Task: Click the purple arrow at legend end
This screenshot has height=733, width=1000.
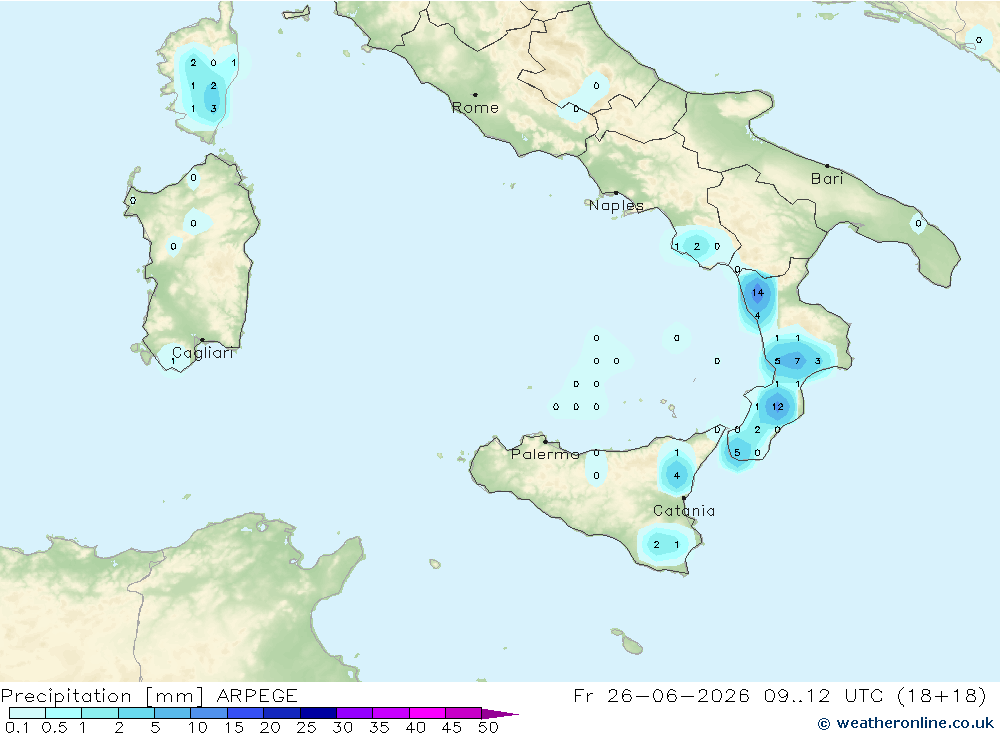Action: click(x=499, y=714)
